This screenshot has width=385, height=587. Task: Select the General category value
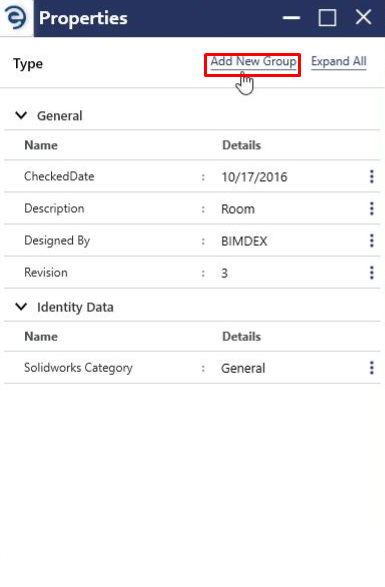243,368
